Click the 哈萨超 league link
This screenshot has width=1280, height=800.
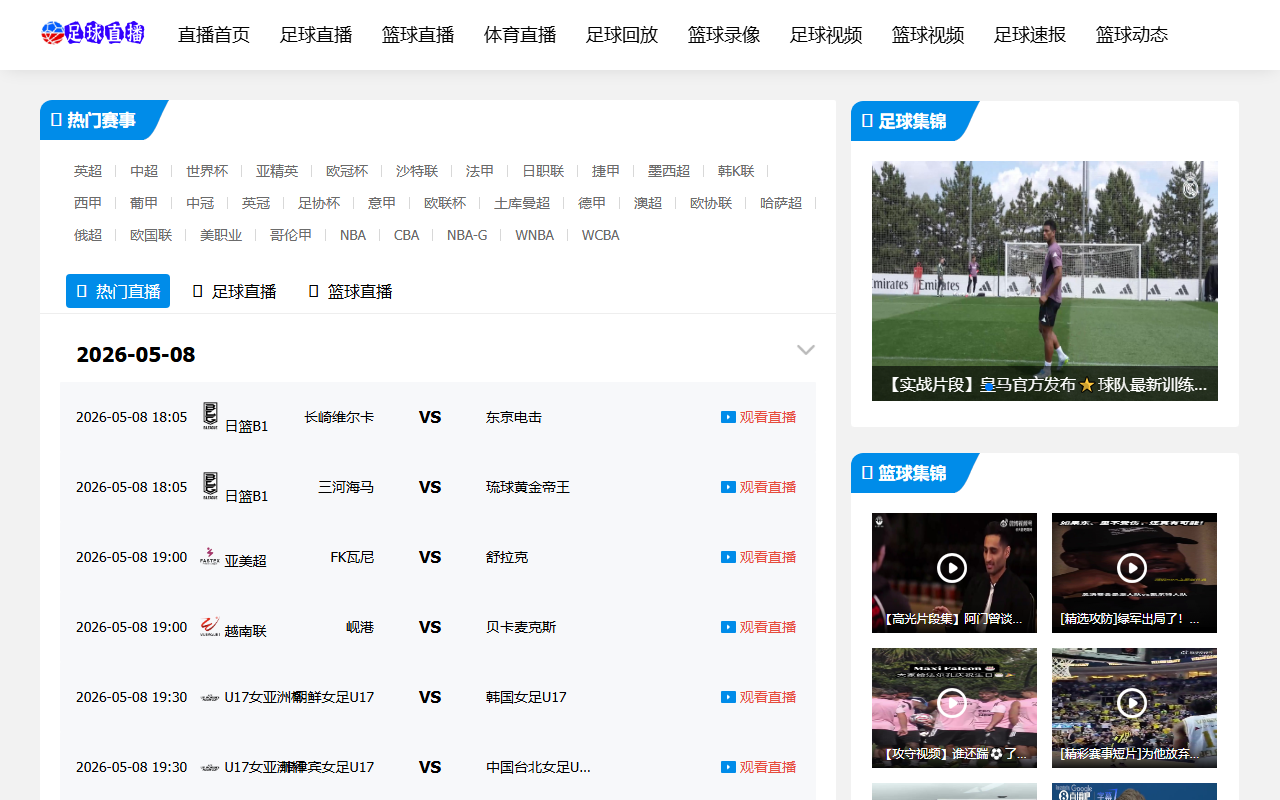(781, 203)
